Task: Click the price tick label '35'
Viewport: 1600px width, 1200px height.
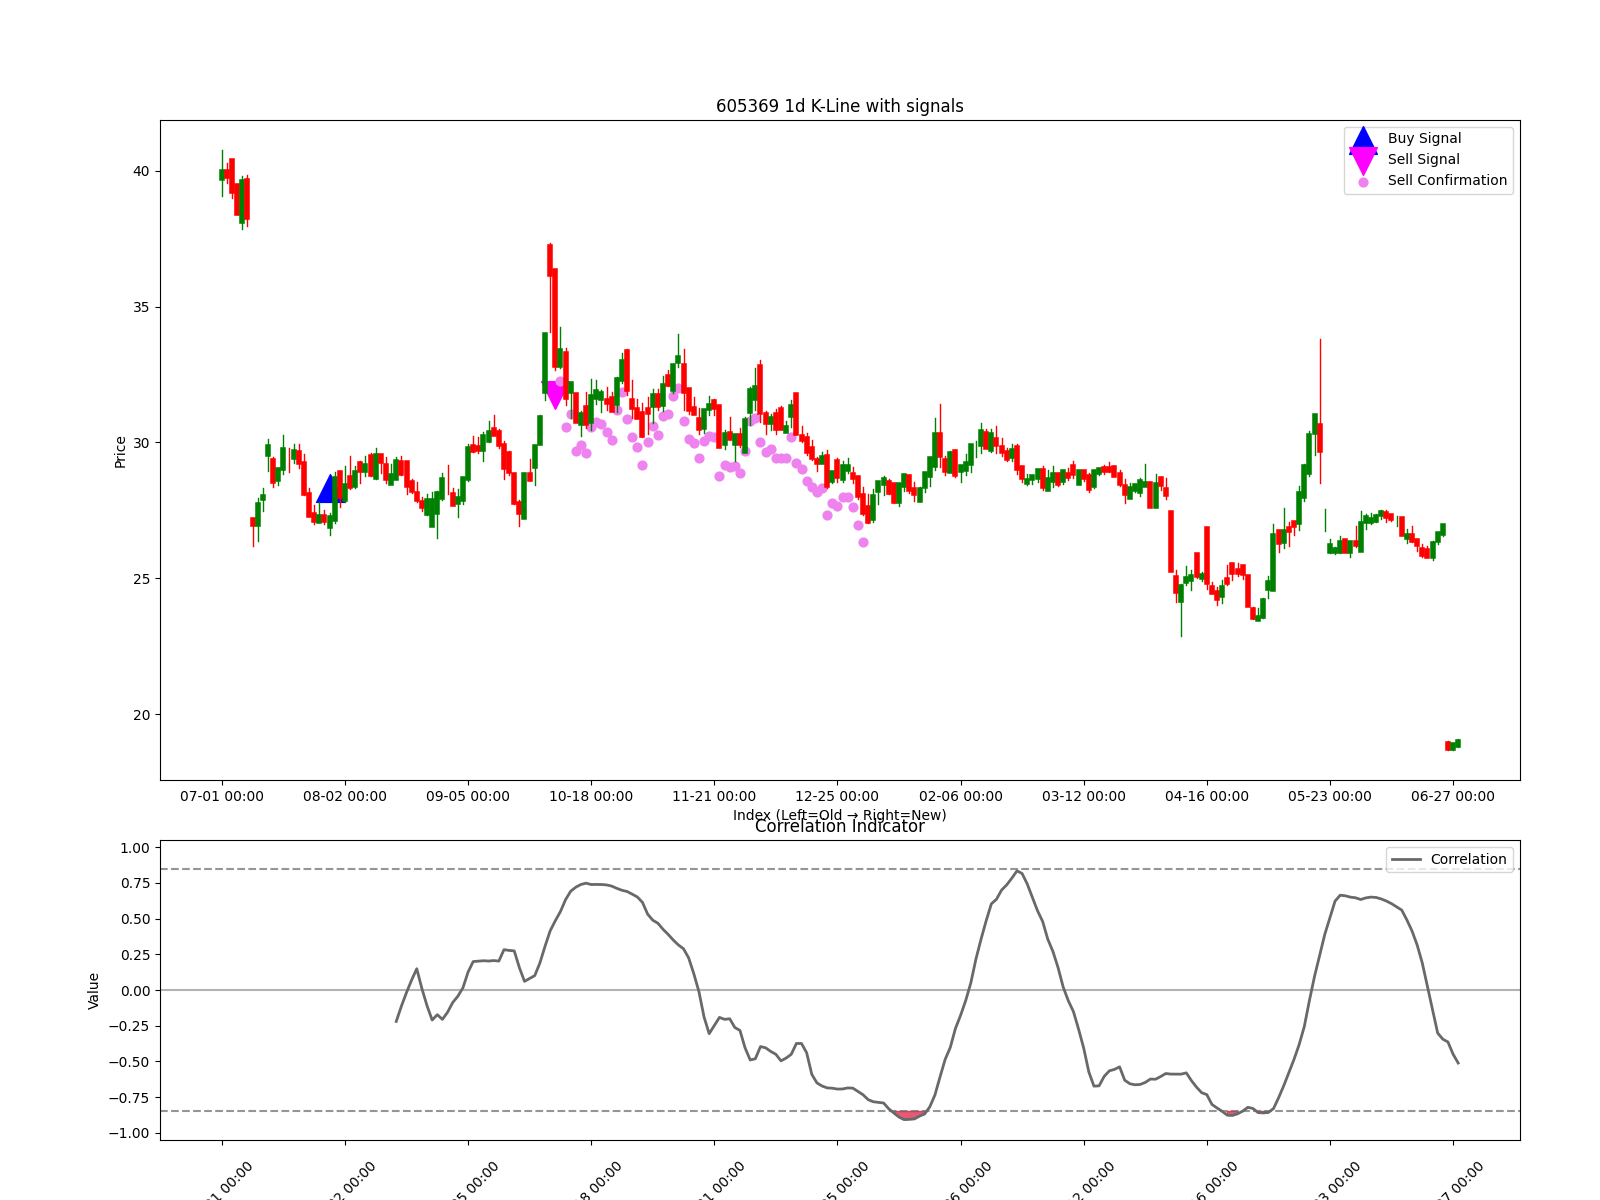Action: [141, 307]
